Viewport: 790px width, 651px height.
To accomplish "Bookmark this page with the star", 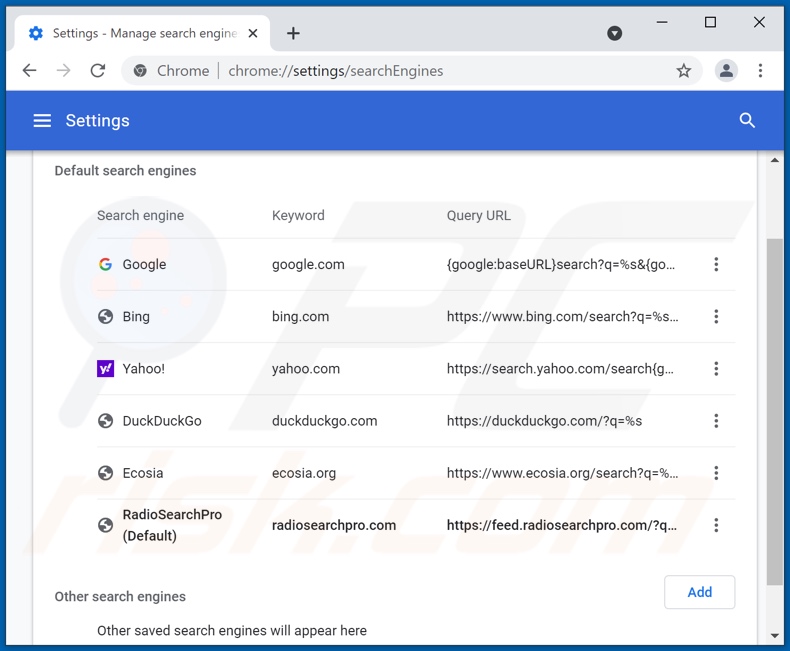I will pos(683,71).
